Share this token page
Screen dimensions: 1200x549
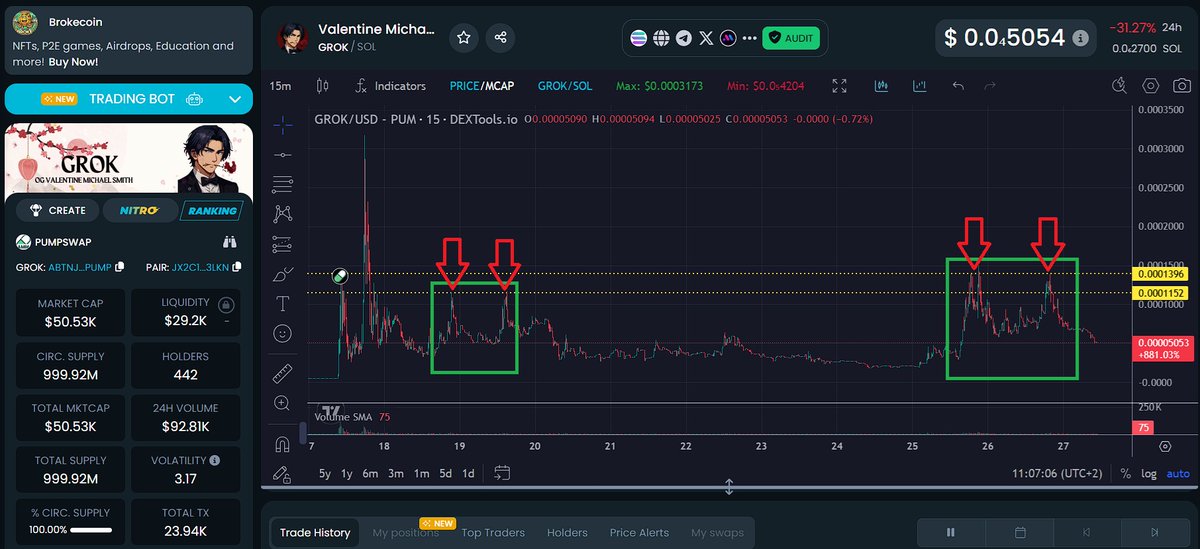coord(501,38)
